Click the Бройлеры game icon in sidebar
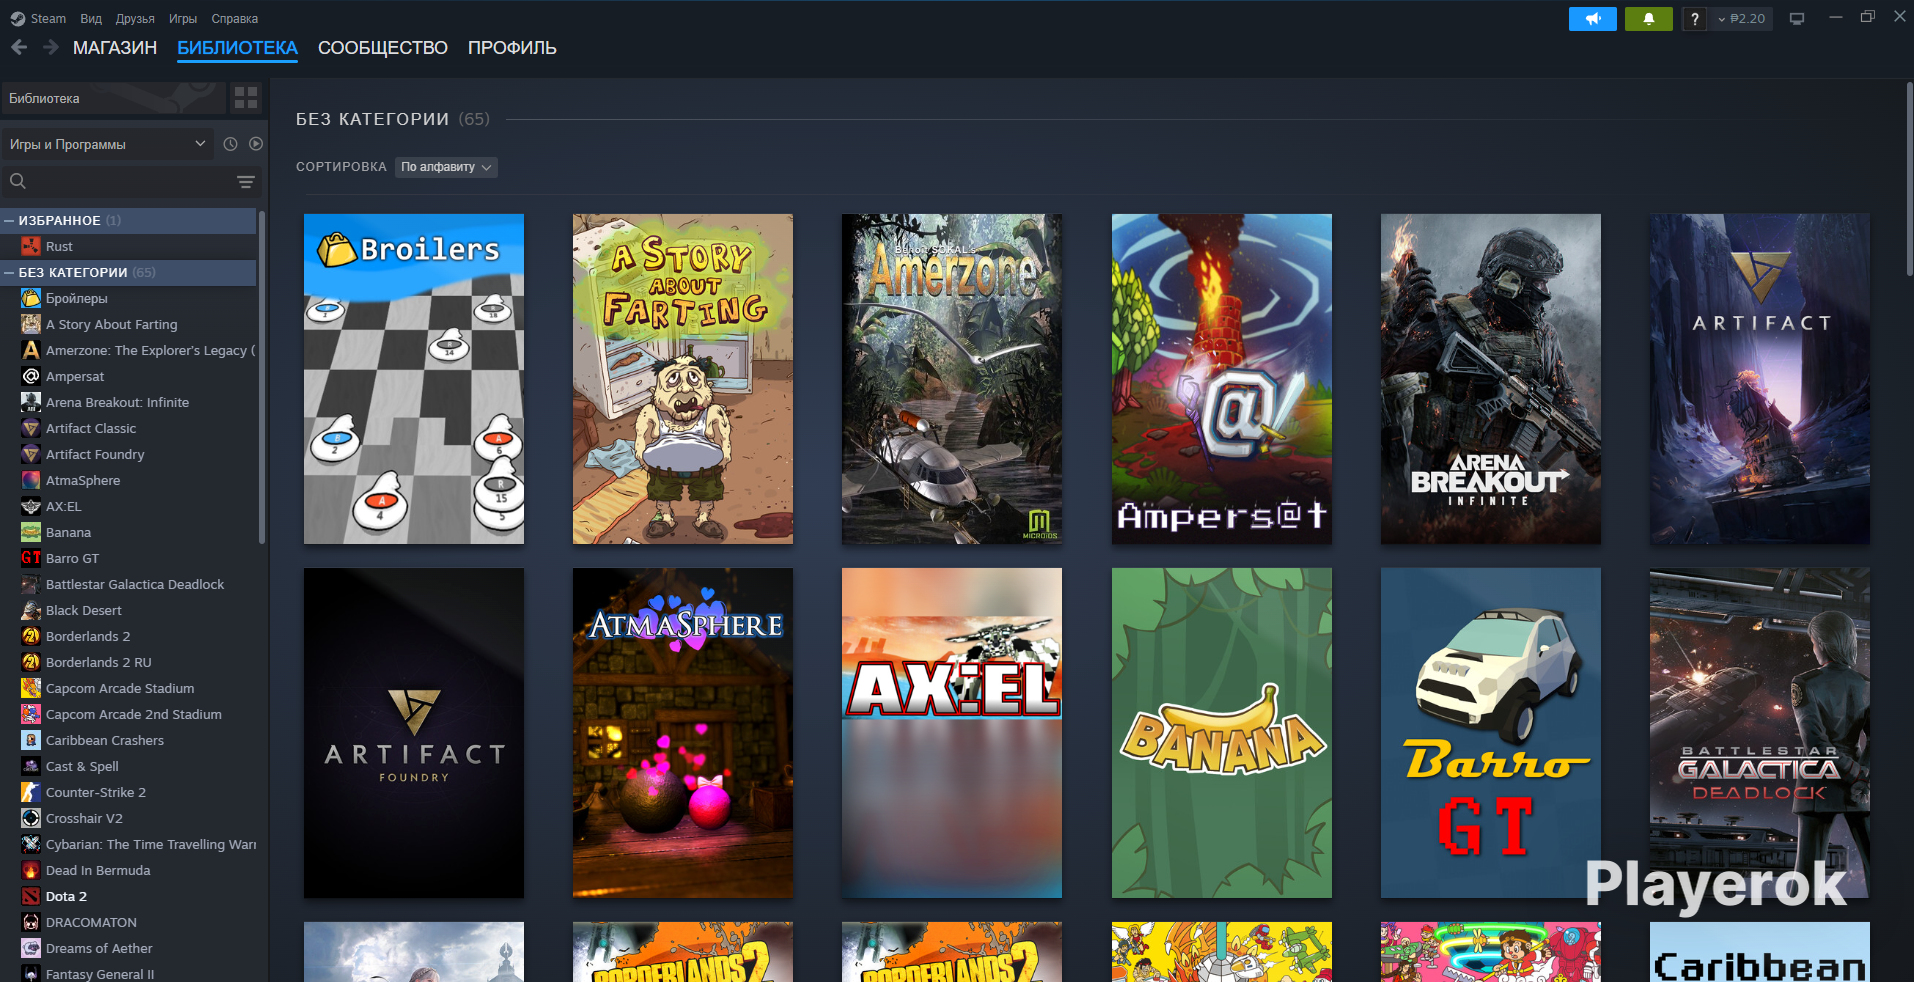The image size is (1914, 982). click(x=31, y=298)
